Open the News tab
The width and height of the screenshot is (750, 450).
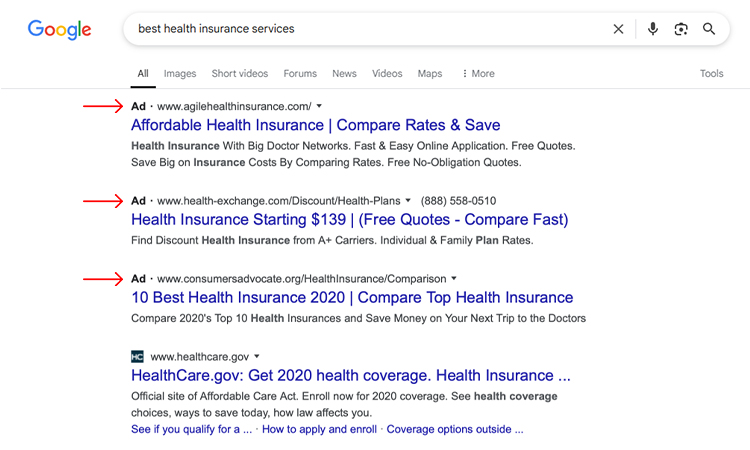click(x=344, y=74)
